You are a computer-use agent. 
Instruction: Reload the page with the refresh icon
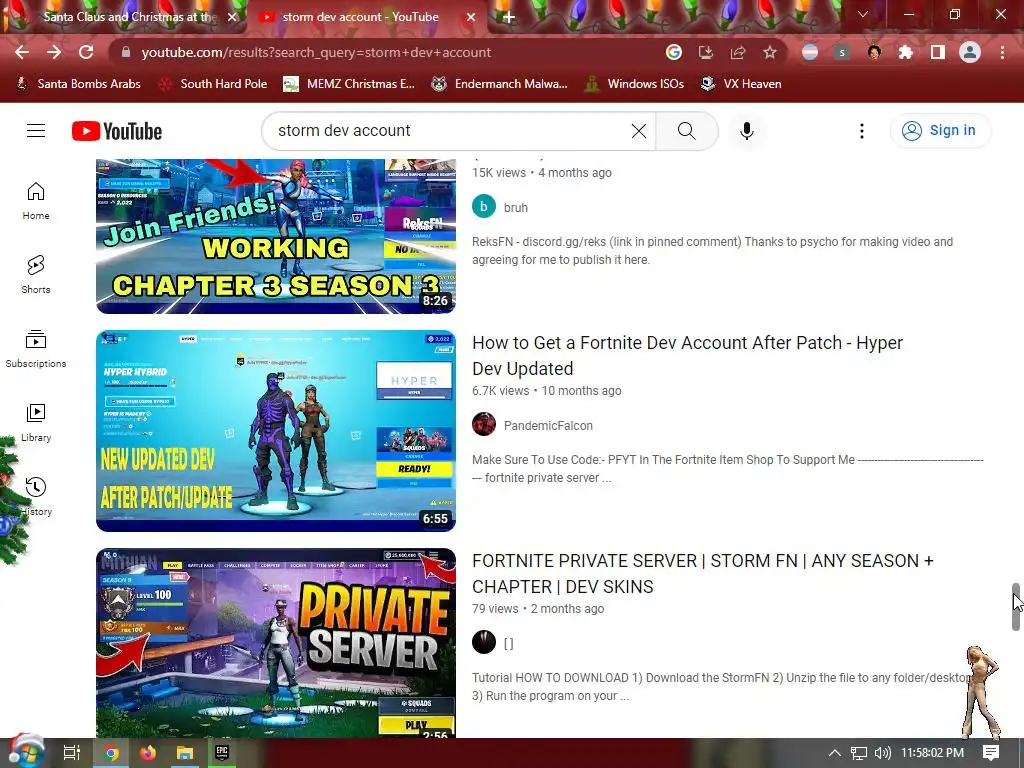[86, 52]
